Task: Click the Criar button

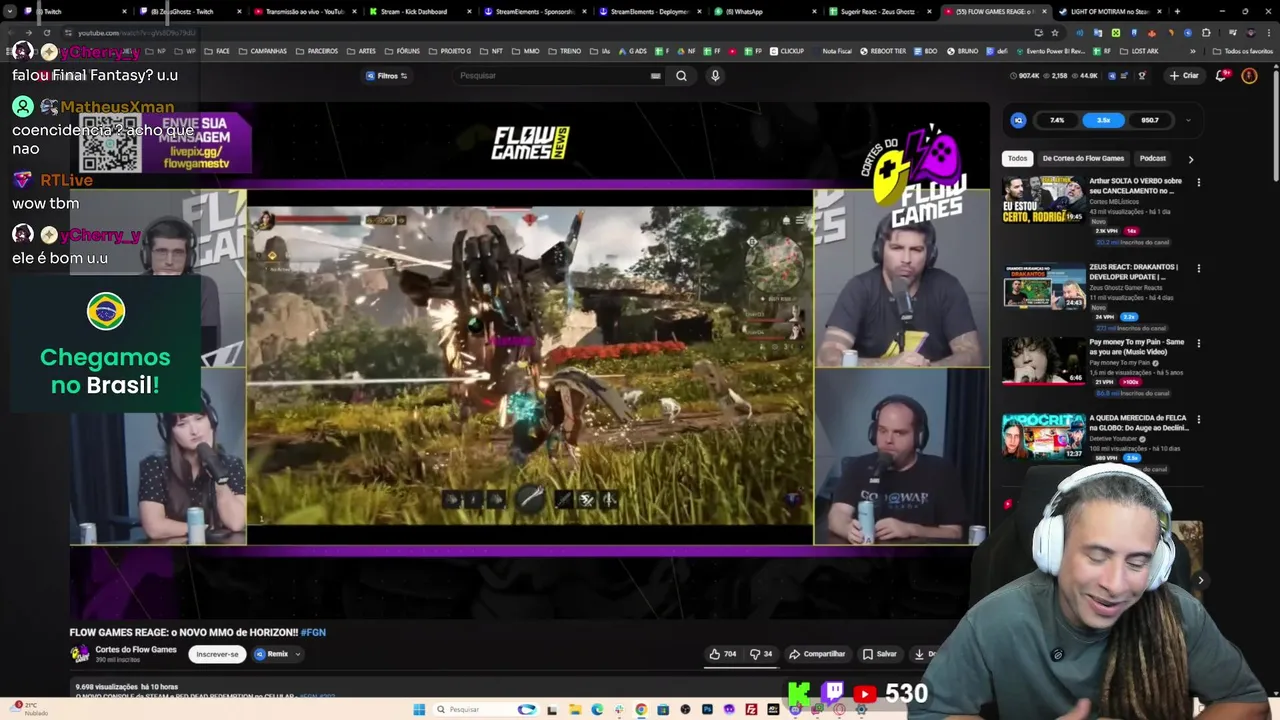Action: click(x=1184, y=75)
